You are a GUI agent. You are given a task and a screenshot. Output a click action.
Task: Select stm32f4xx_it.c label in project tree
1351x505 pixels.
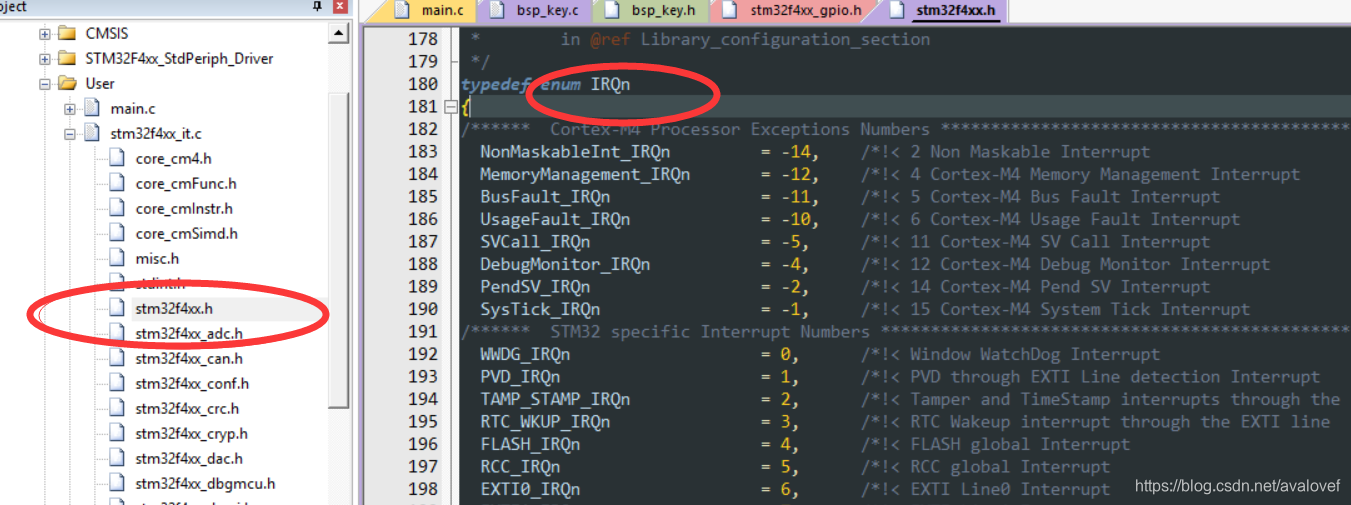point(155,134)
